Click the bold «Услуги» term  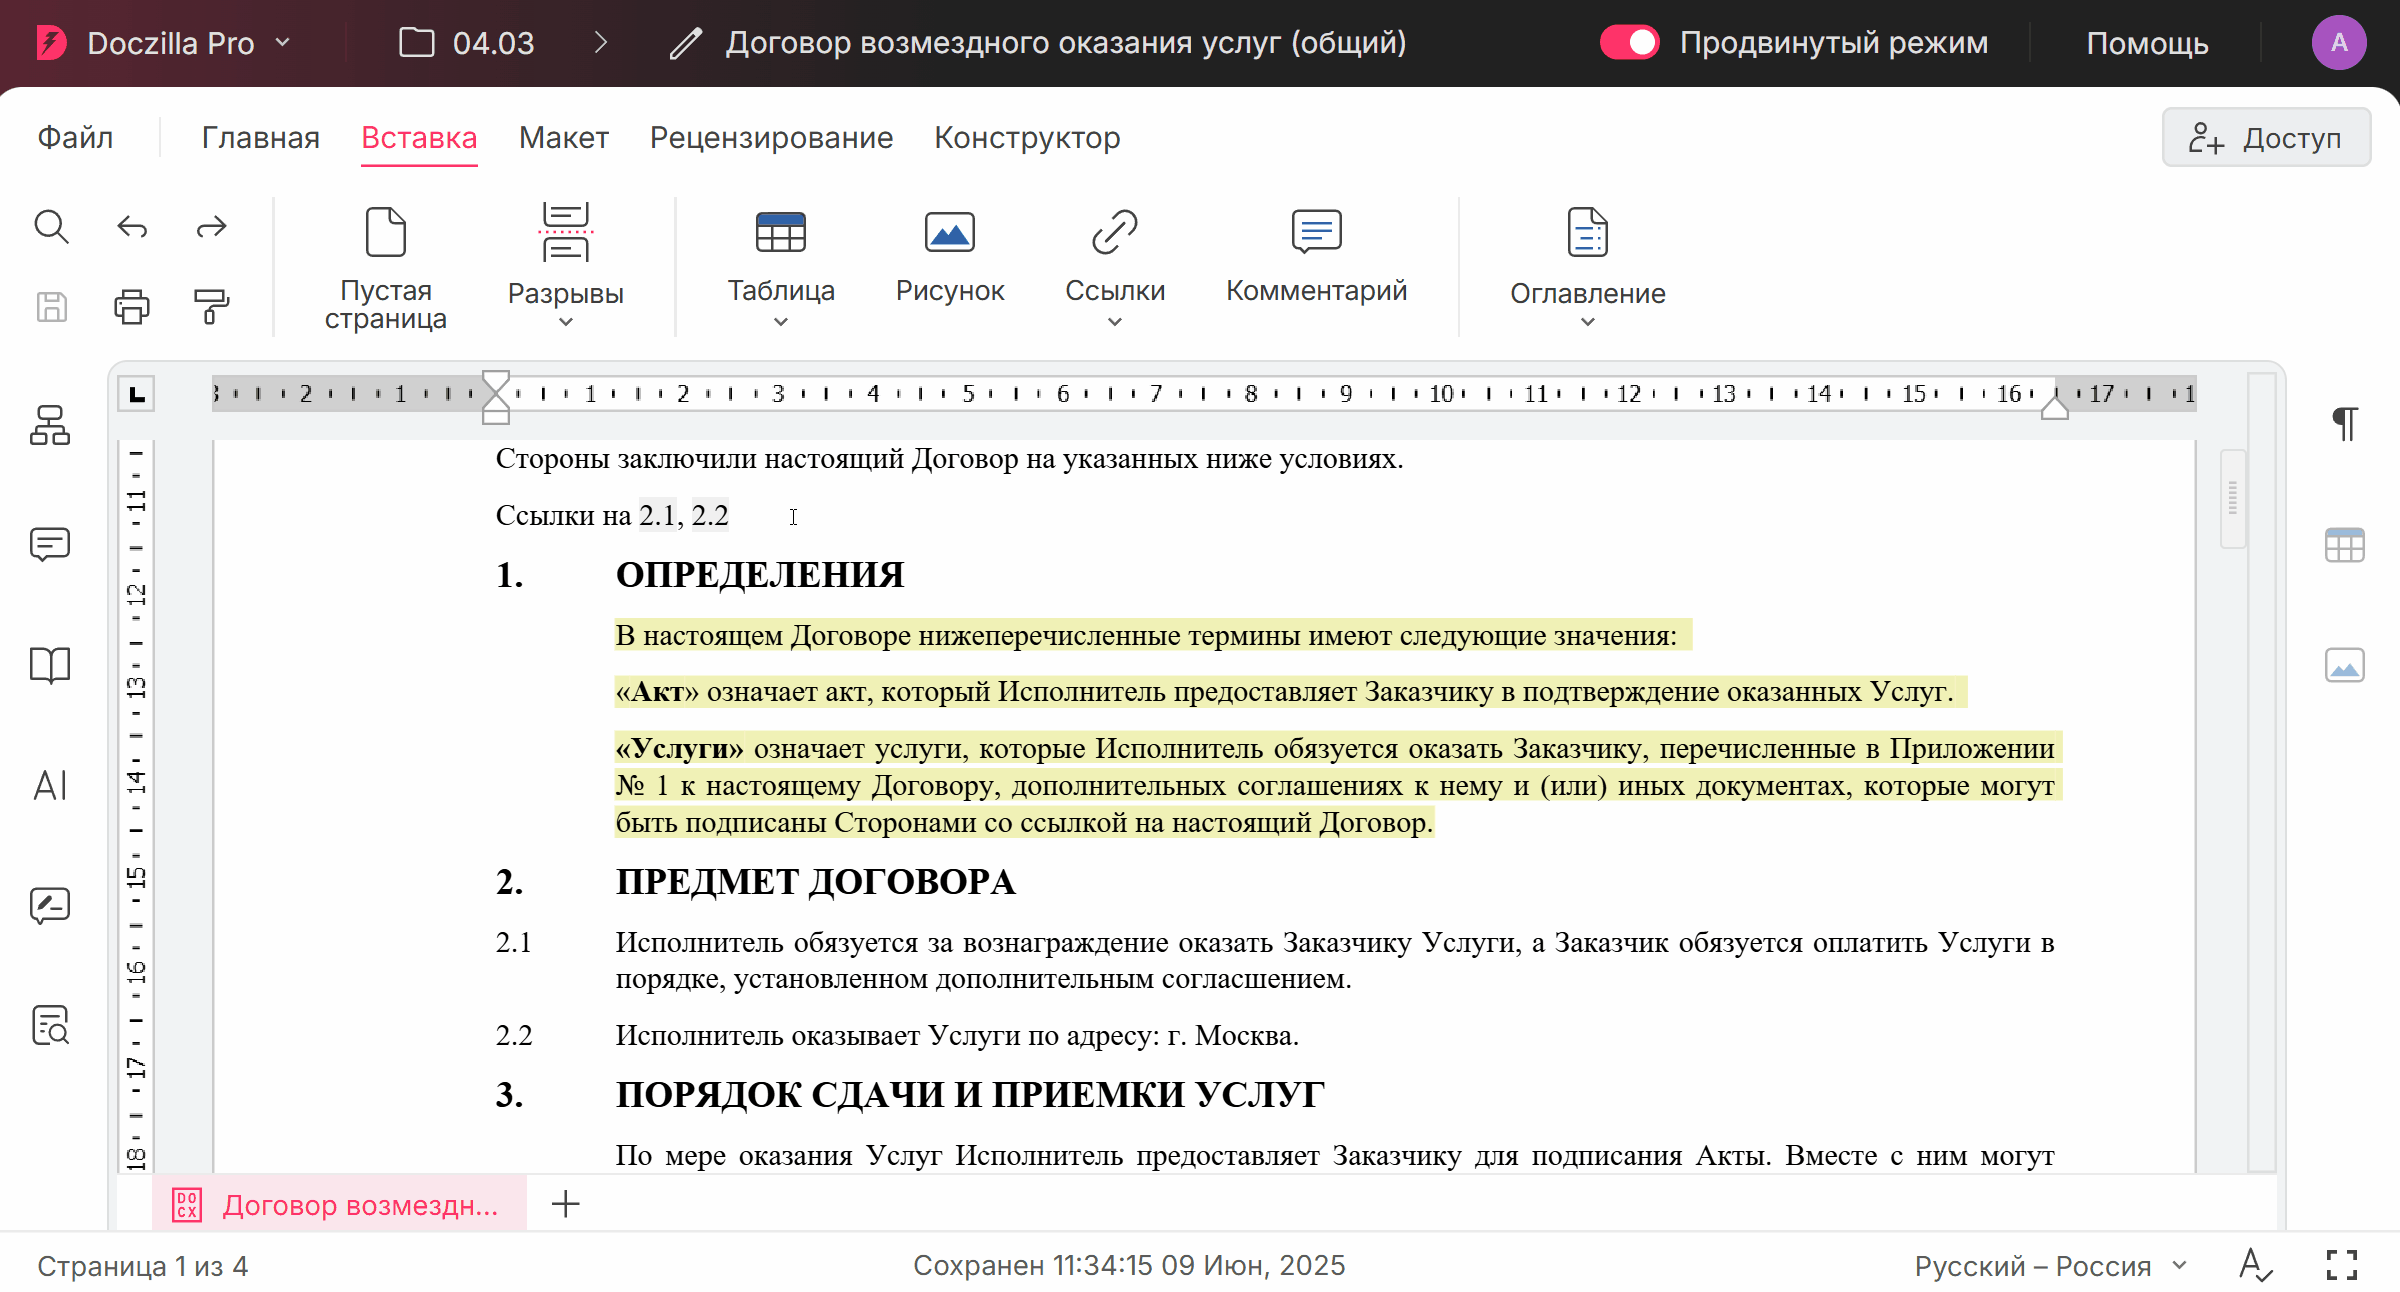pyautogui.click(x=680, y=748)
